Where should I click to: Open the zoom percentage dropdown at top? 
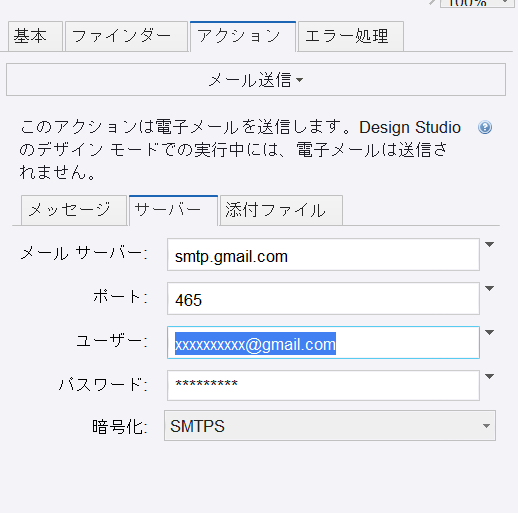(477, 3)
